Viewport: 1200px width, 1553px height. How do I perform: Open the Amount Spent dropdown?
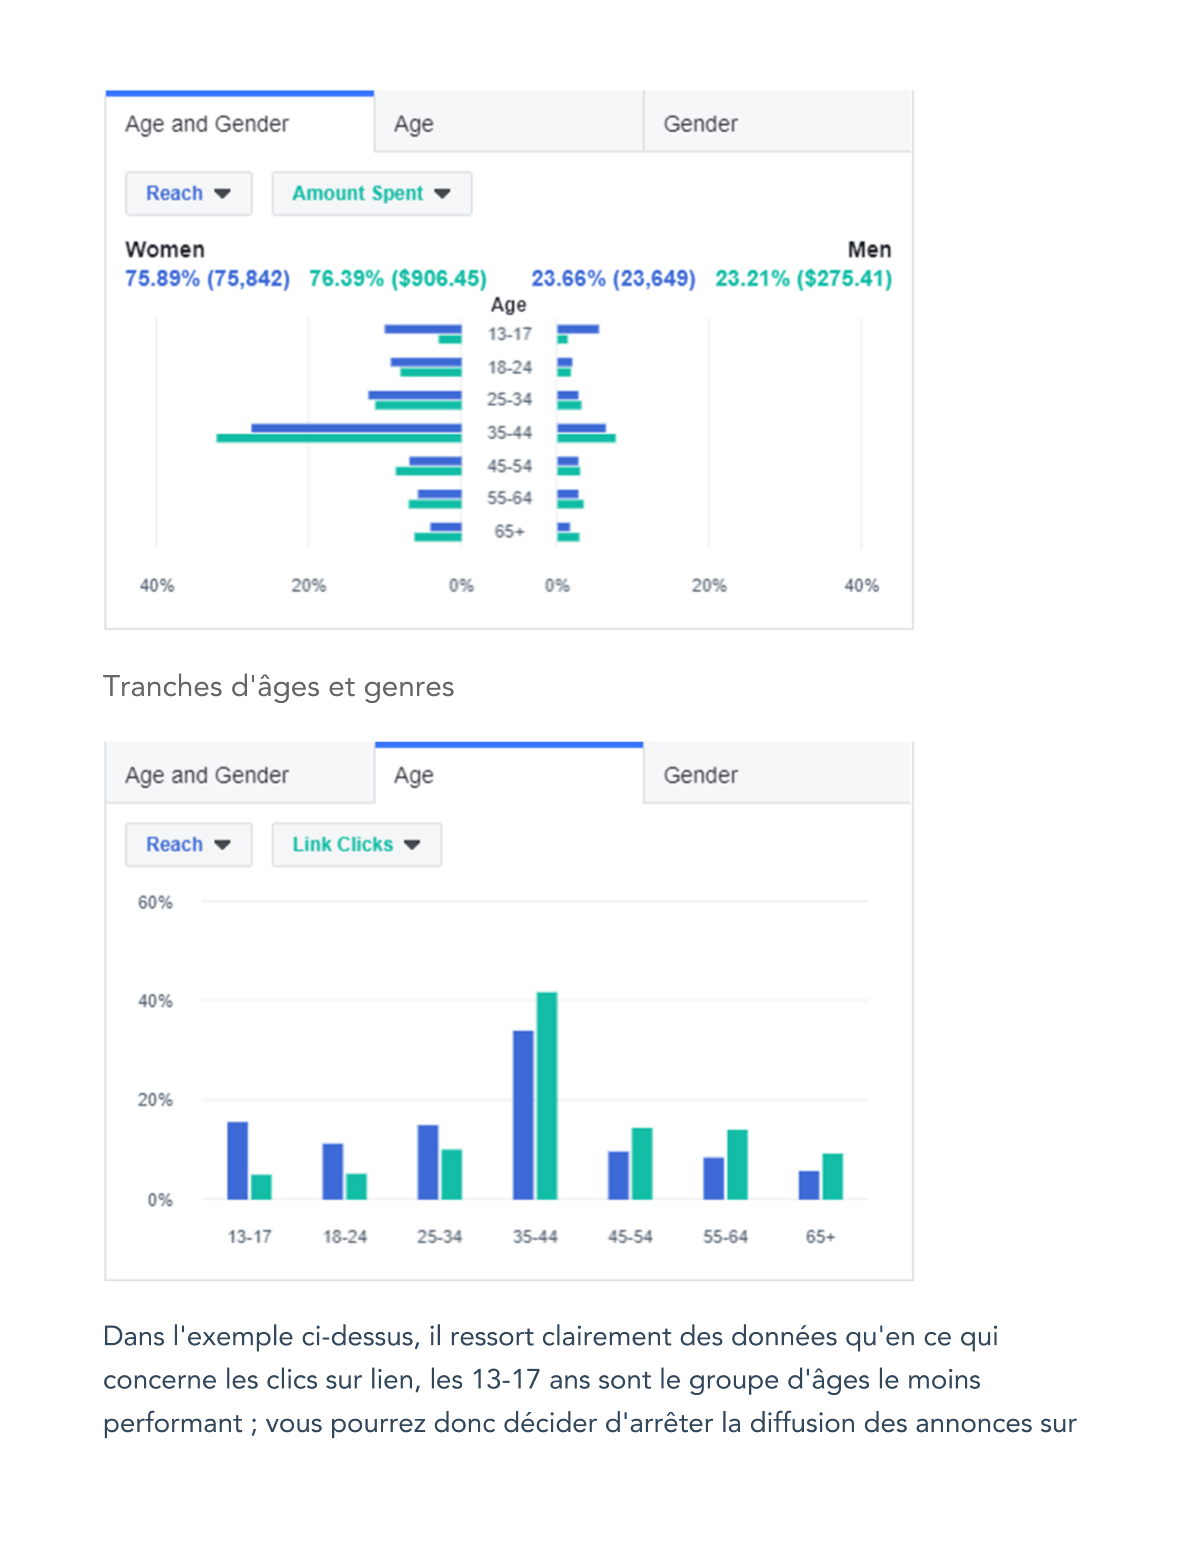(x=371, y=194)
